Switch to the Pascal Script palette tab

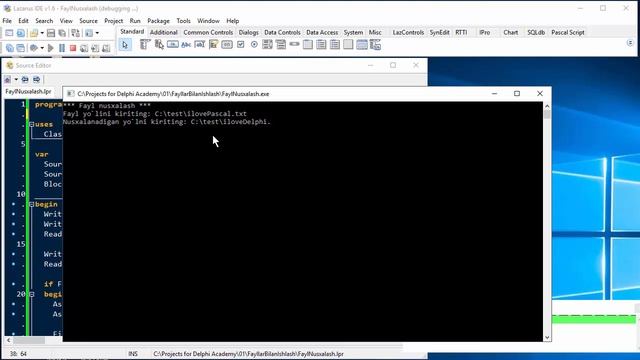tap(568, 32)
